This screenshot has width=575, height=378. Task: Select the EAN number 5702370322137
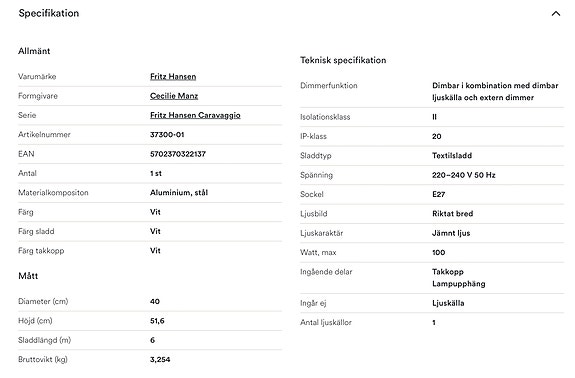pyautogui.click(x=178, y=154)
